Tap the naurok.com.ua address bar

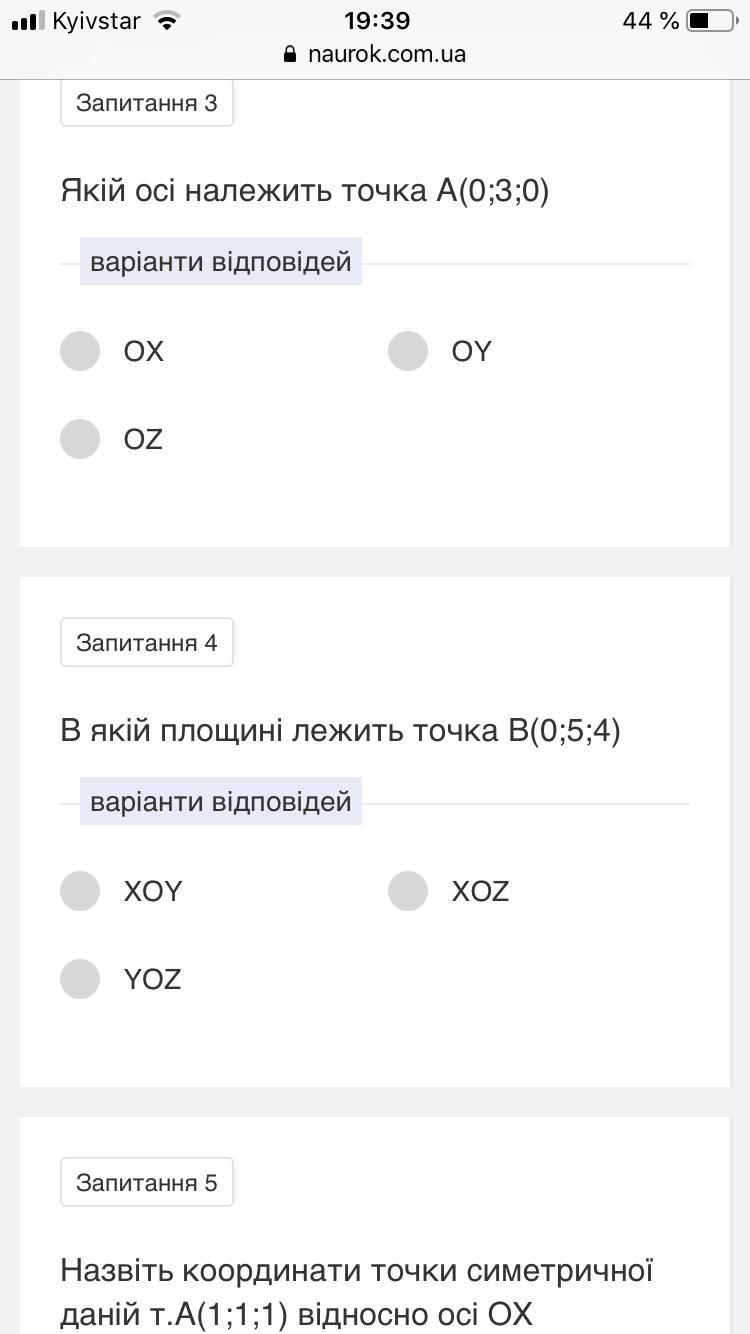click(386, 54)
